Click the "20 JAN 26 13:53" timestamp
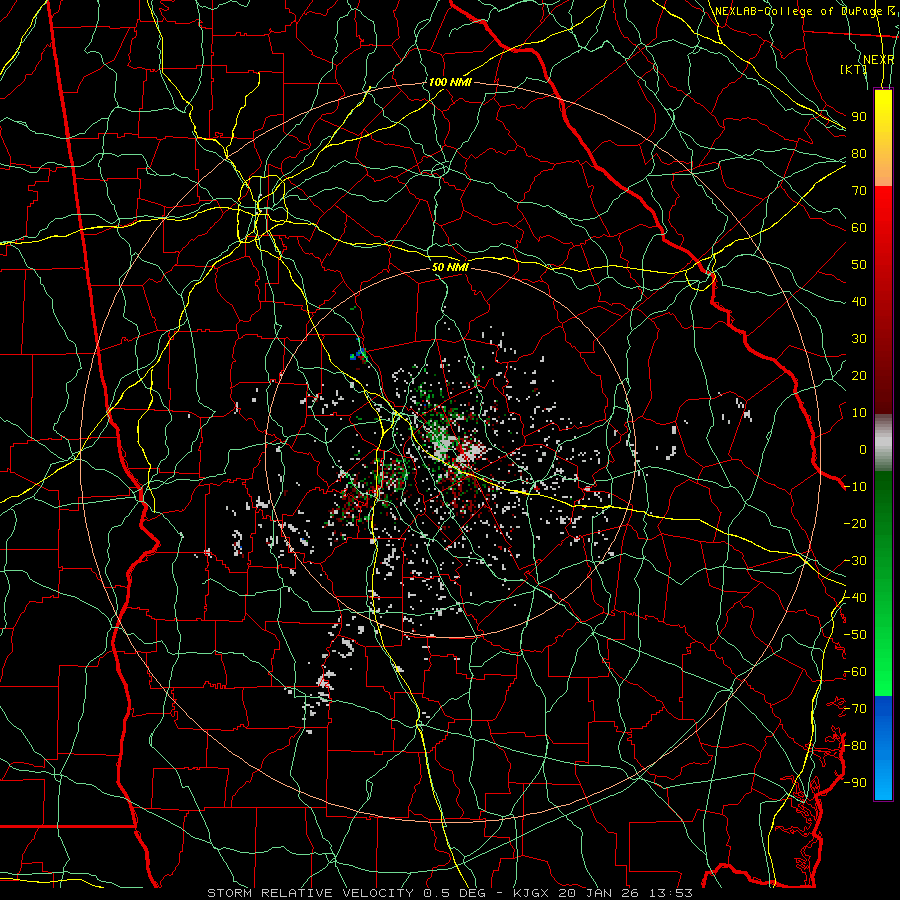Viewport: 900px width, 900px height. (x=625, y=893)
